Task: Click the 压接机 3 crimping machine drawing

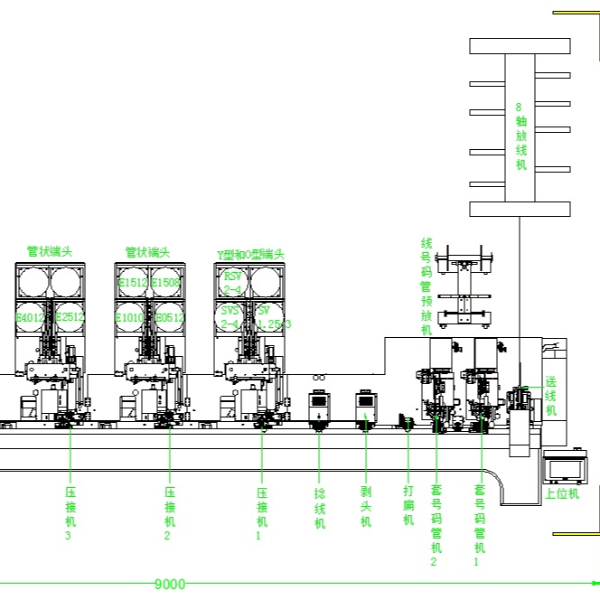Action: 50,385
